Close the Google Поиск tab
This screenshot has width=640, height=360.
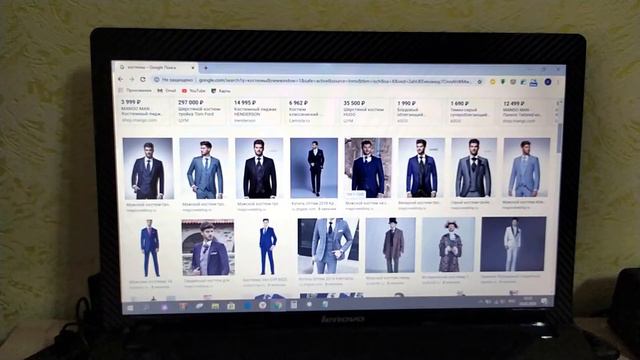[193, 67]
